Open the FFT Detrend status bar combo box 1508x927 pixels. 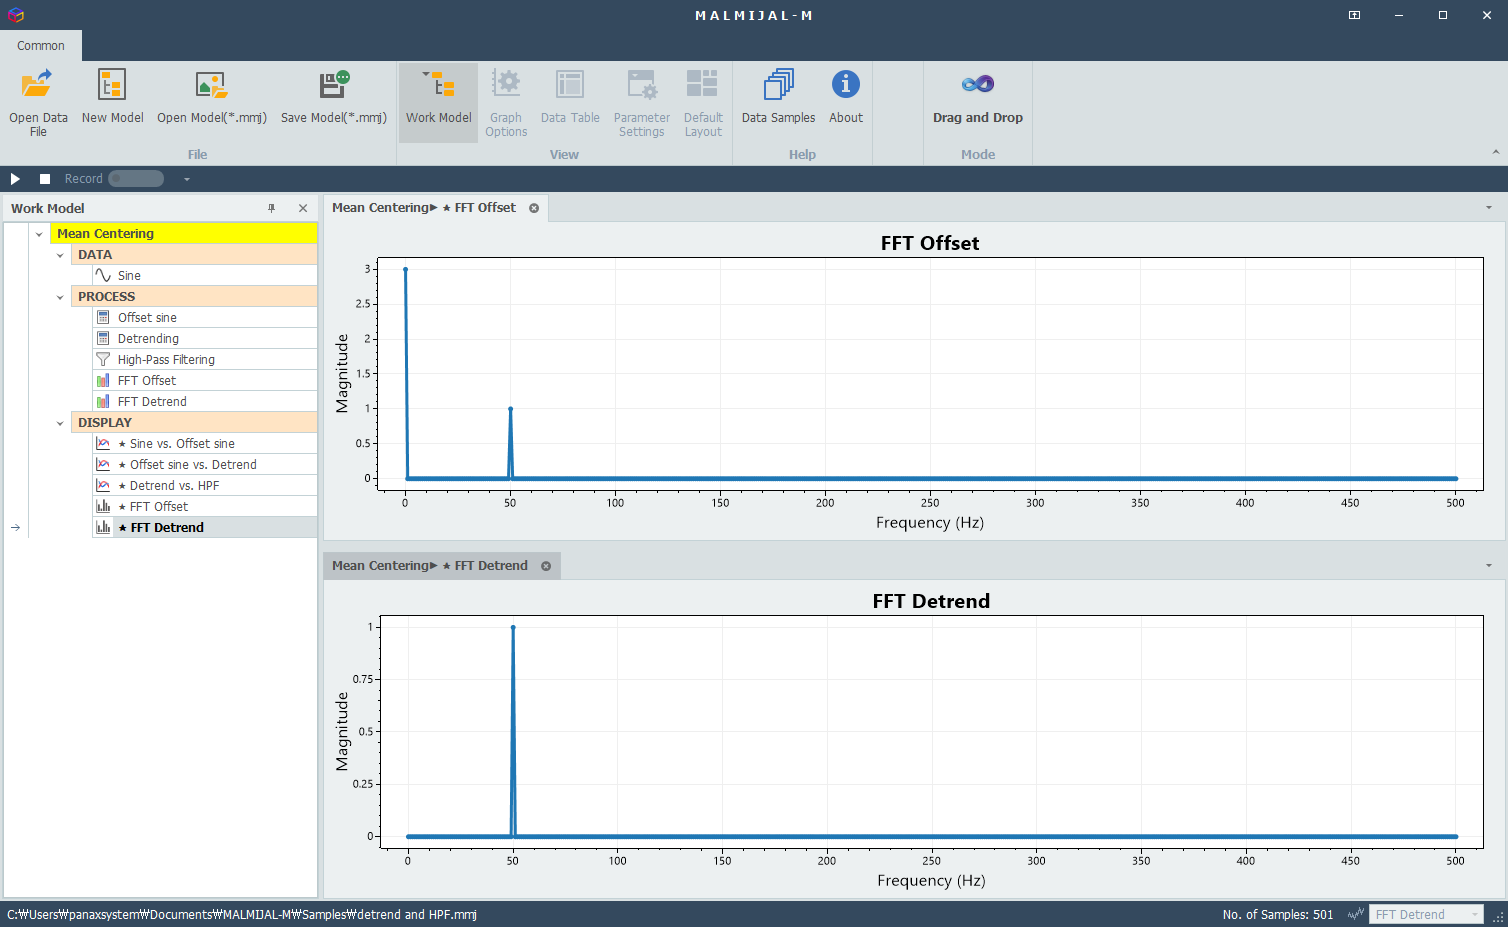1426,914
